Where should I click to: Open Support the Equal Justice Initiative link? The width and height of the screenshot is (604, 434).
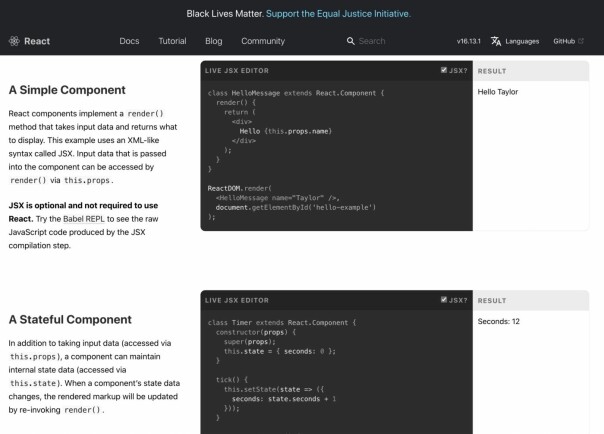338,14
